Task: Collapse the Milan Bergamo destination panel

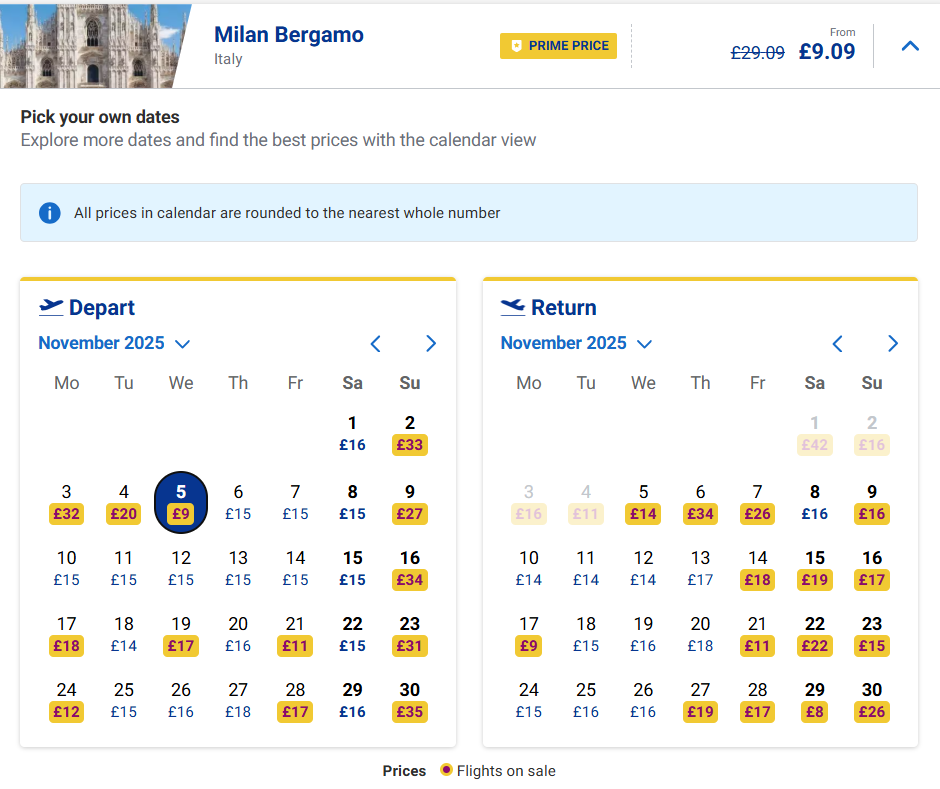Action: tap(910, 46)
